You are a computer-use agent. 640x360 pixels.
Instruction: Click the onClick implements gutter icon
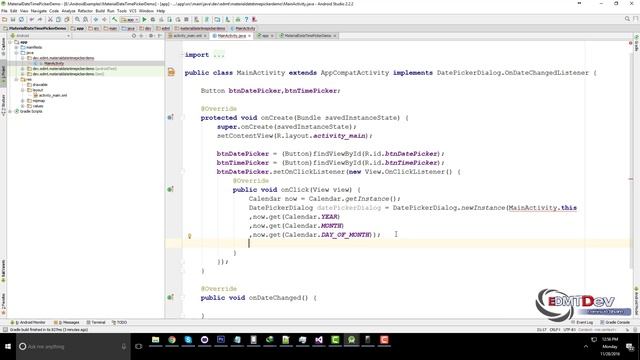coord(171,189)
